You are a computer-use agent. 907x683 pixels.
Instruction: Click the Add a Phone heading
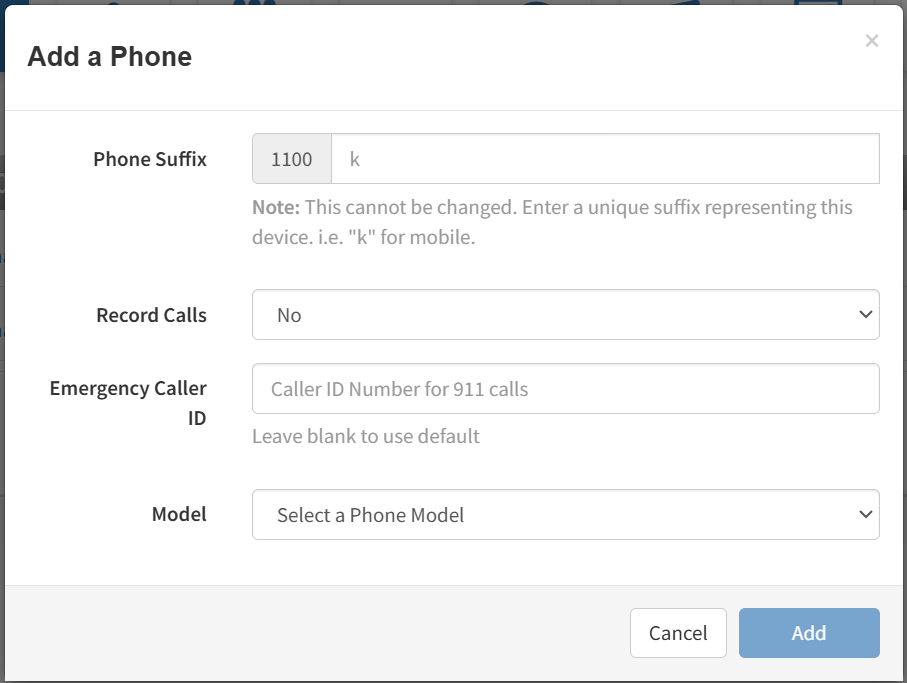click(x=110, y=57)
